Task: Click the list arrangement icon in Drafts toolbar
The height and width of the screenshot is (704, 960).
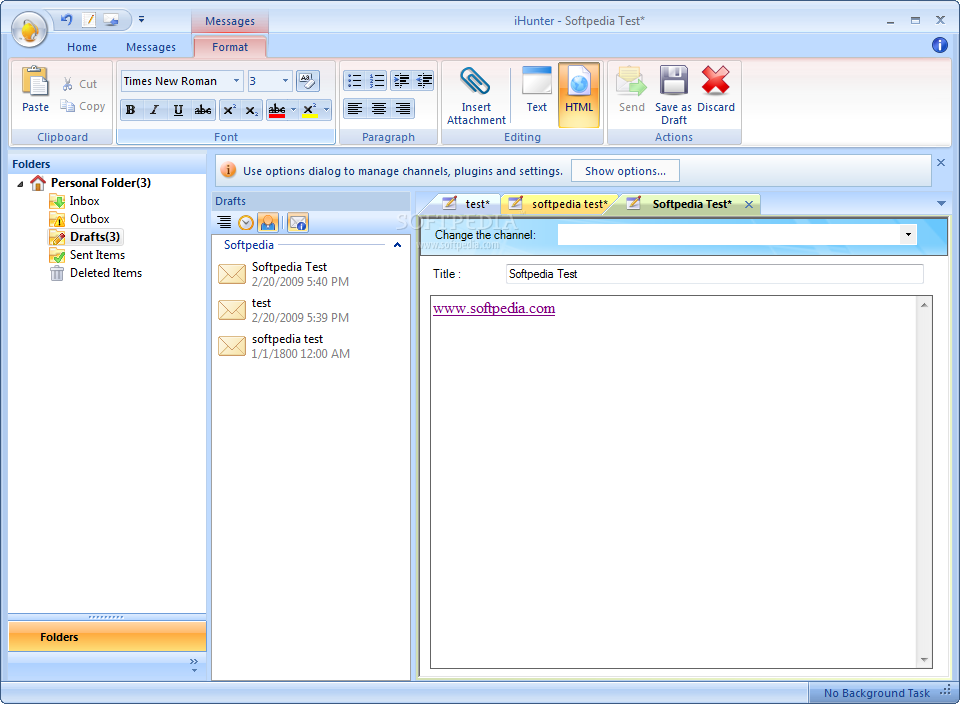Action: (224, 223)
